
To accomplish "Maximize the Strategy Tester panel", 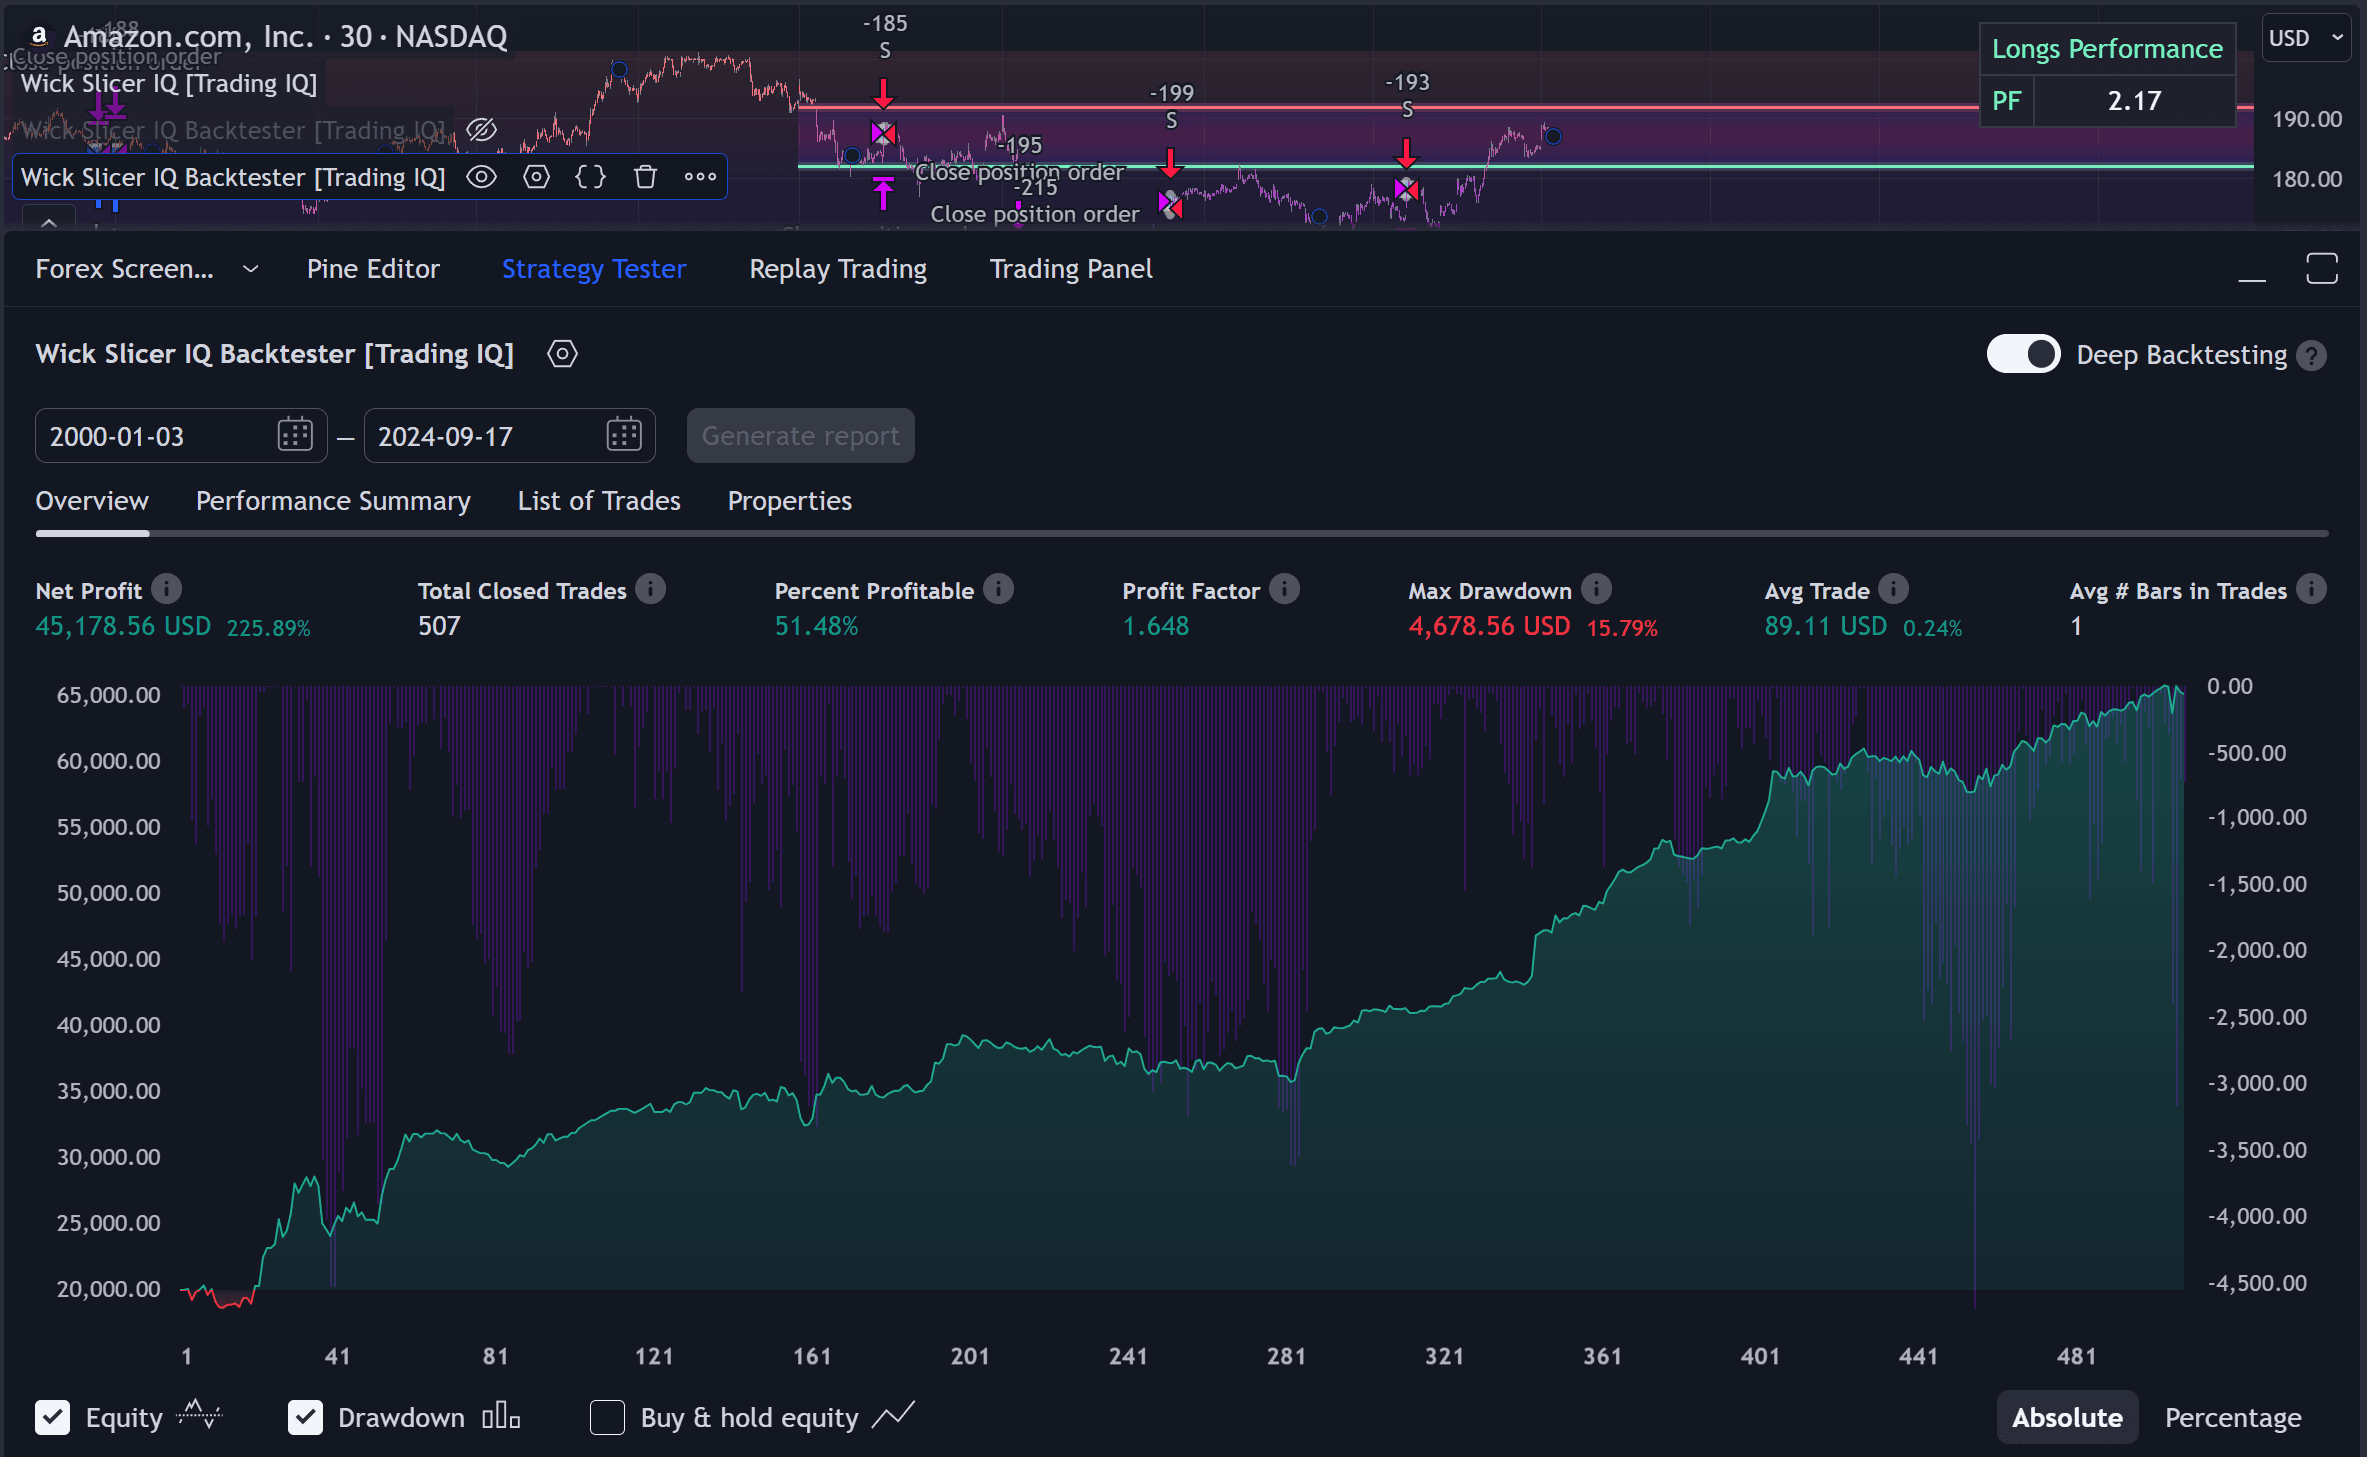I will (2322, 269).
